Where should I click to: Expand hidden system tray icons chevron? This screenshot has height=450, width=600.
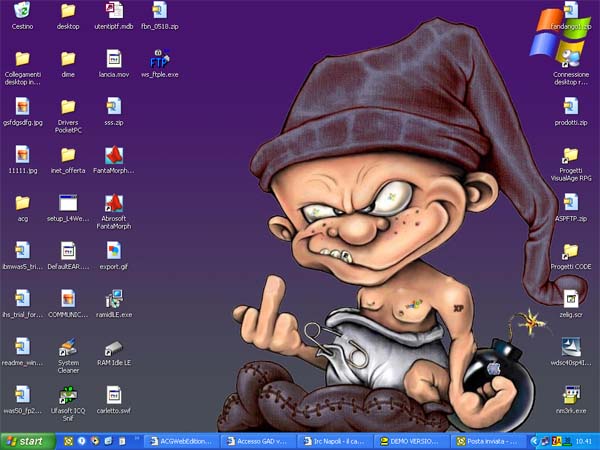tap(534, 442)
